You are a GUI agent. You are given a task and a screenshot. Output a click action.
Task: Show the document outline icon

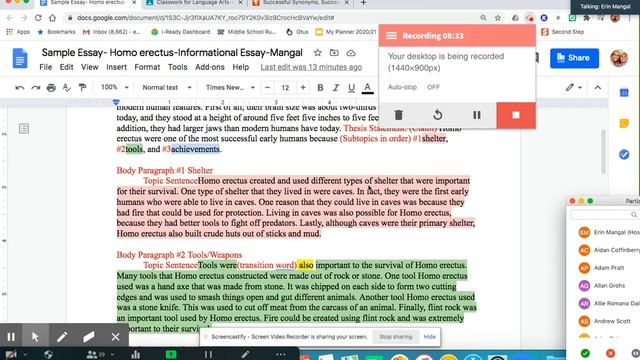(x=24, y=129)
